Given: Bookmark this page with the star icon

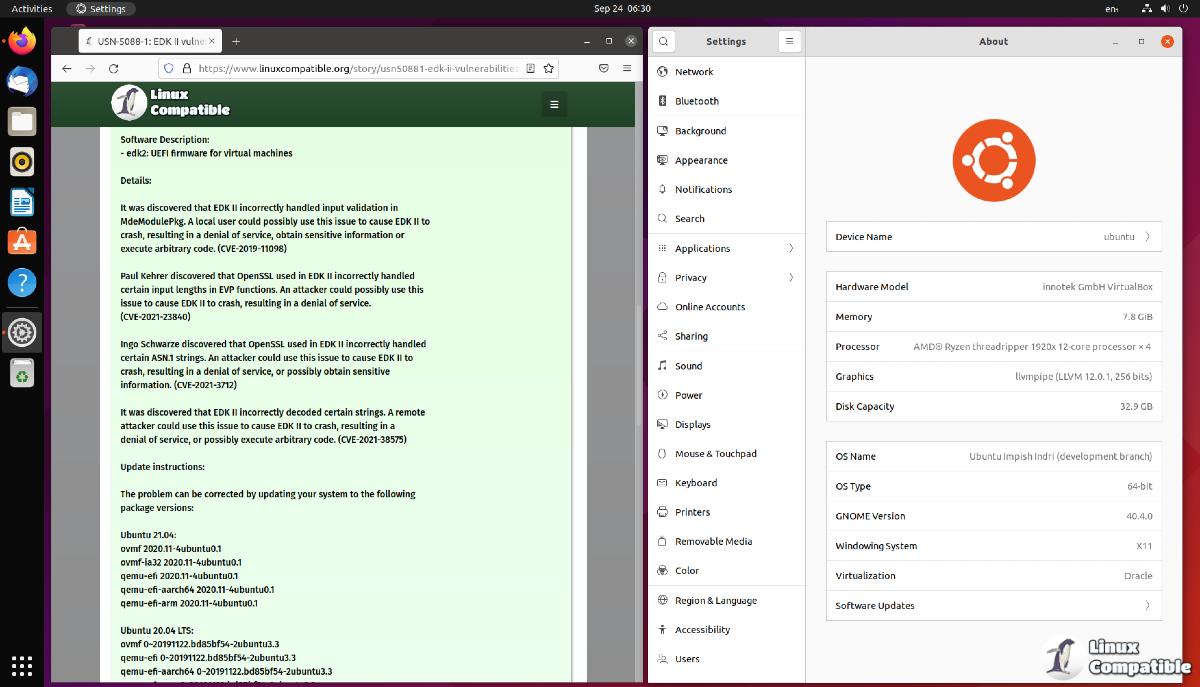Looking at the screenshot, I should (x=548, y=68).
